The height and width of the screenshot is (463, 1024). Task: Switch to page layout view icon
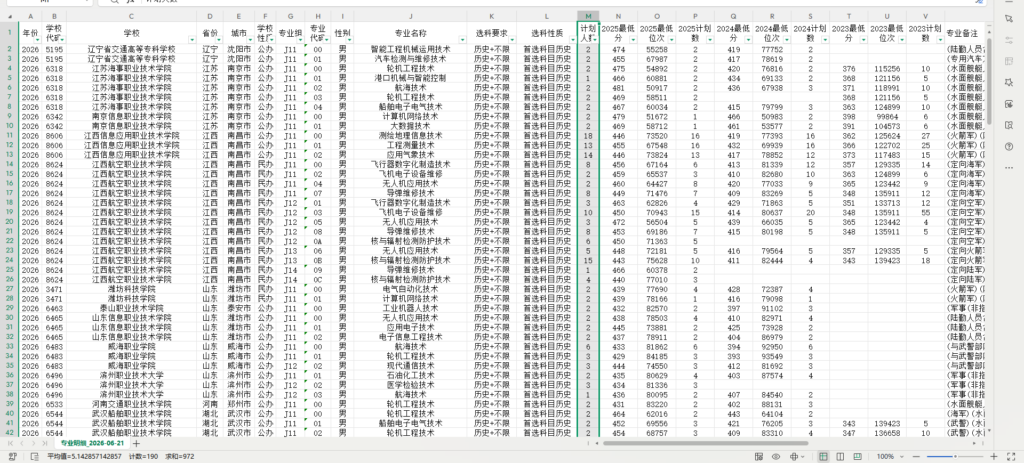840,456
